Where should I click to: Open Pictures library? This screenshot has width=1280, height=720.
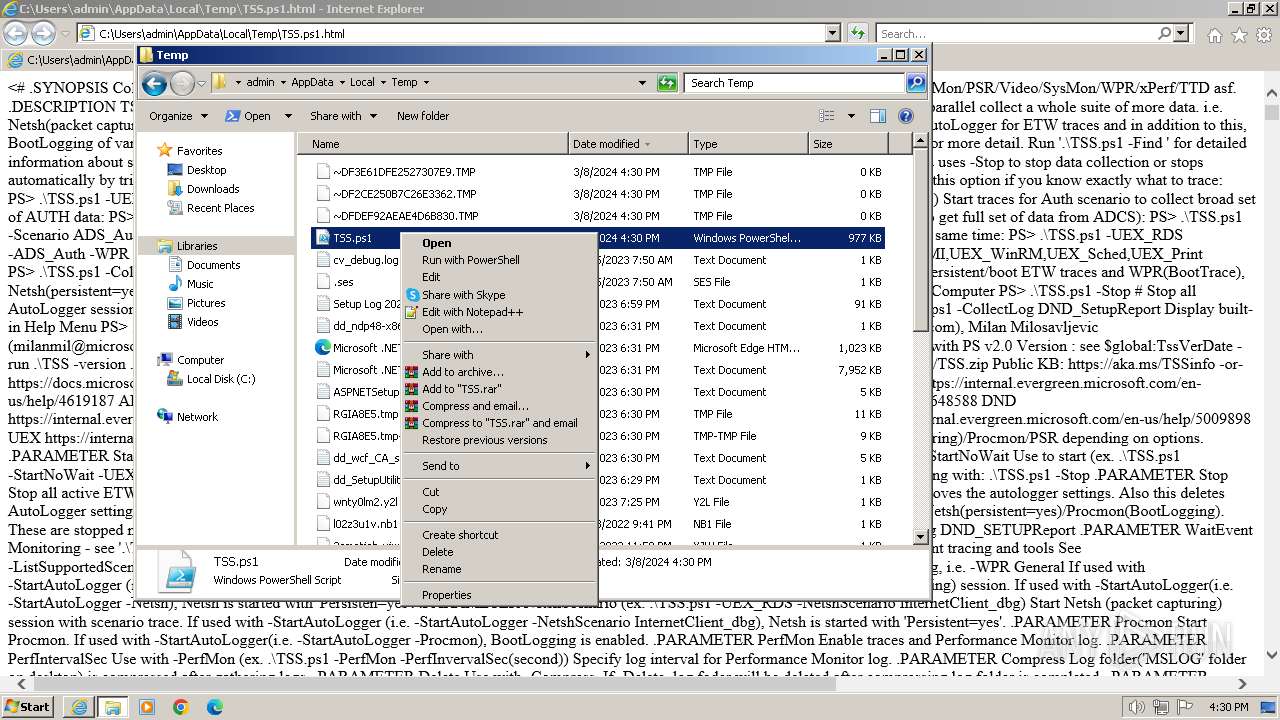click(205, 303)
